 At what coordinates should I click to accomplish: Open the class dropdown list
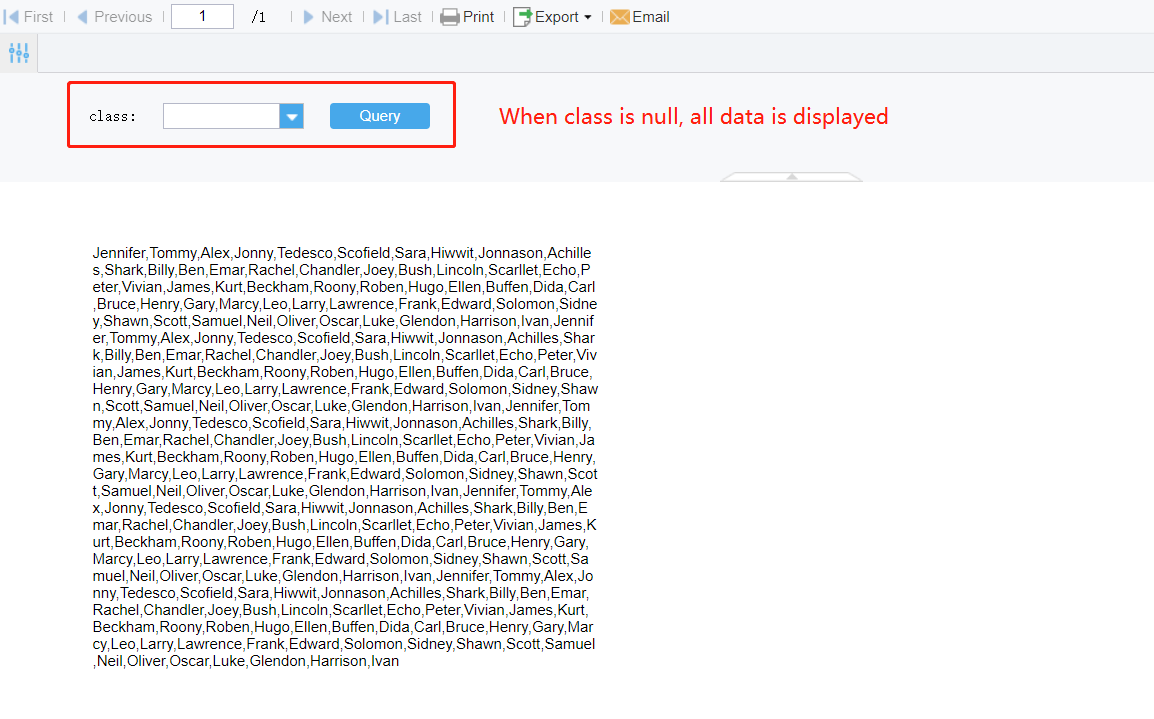pyautogui.click(x=291, y=115)
